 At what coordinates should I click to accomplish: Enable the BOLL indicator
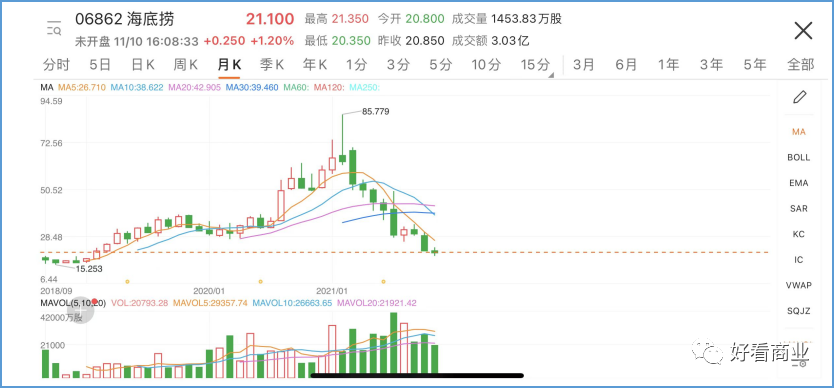click(798, 157)
